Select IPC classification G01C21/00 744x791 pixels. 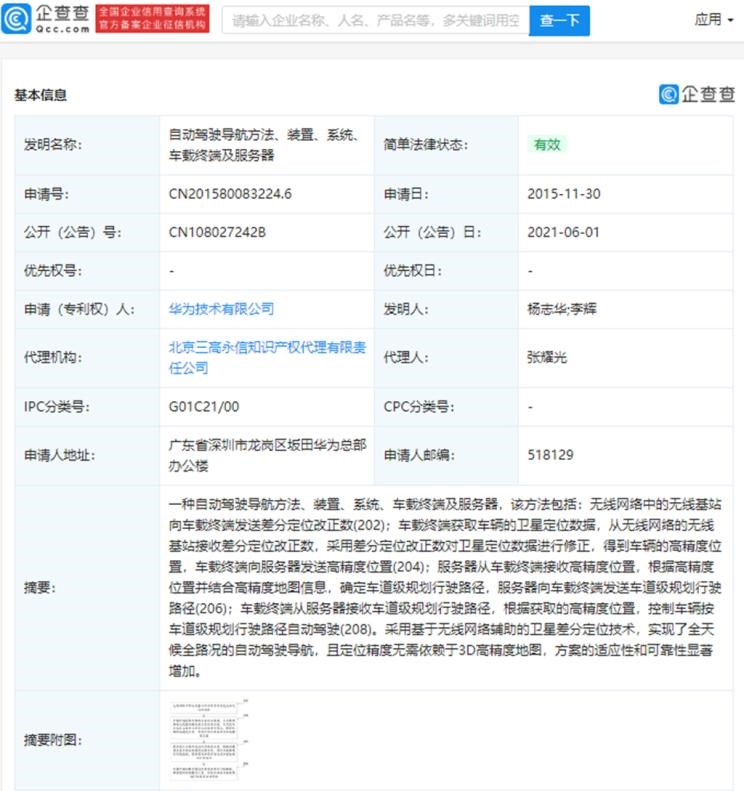pyautogui.click(x=204, y=407)
